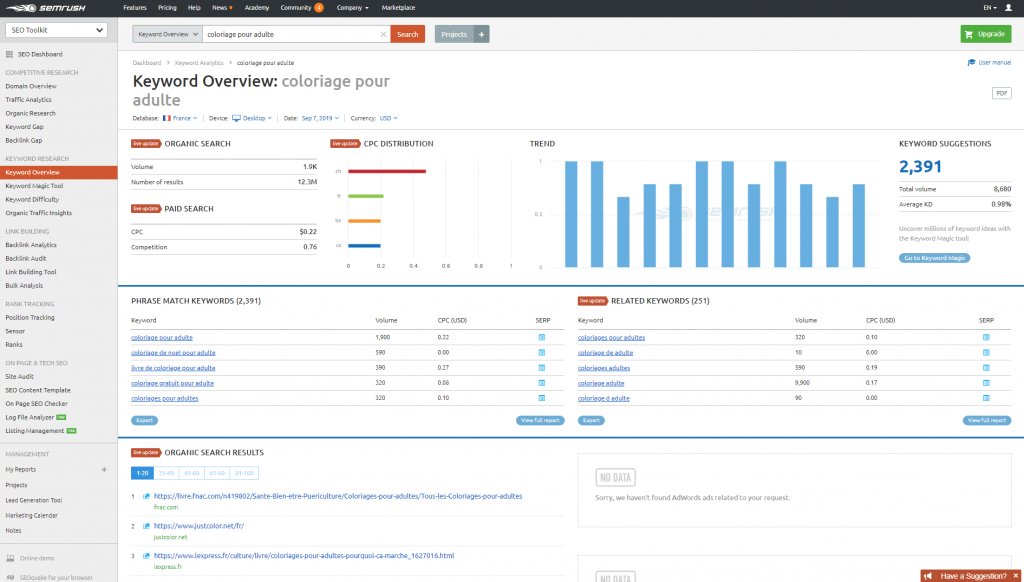Select results page 41-60 tab
This screenshot has height=582, width=1024.
[191, 473]
